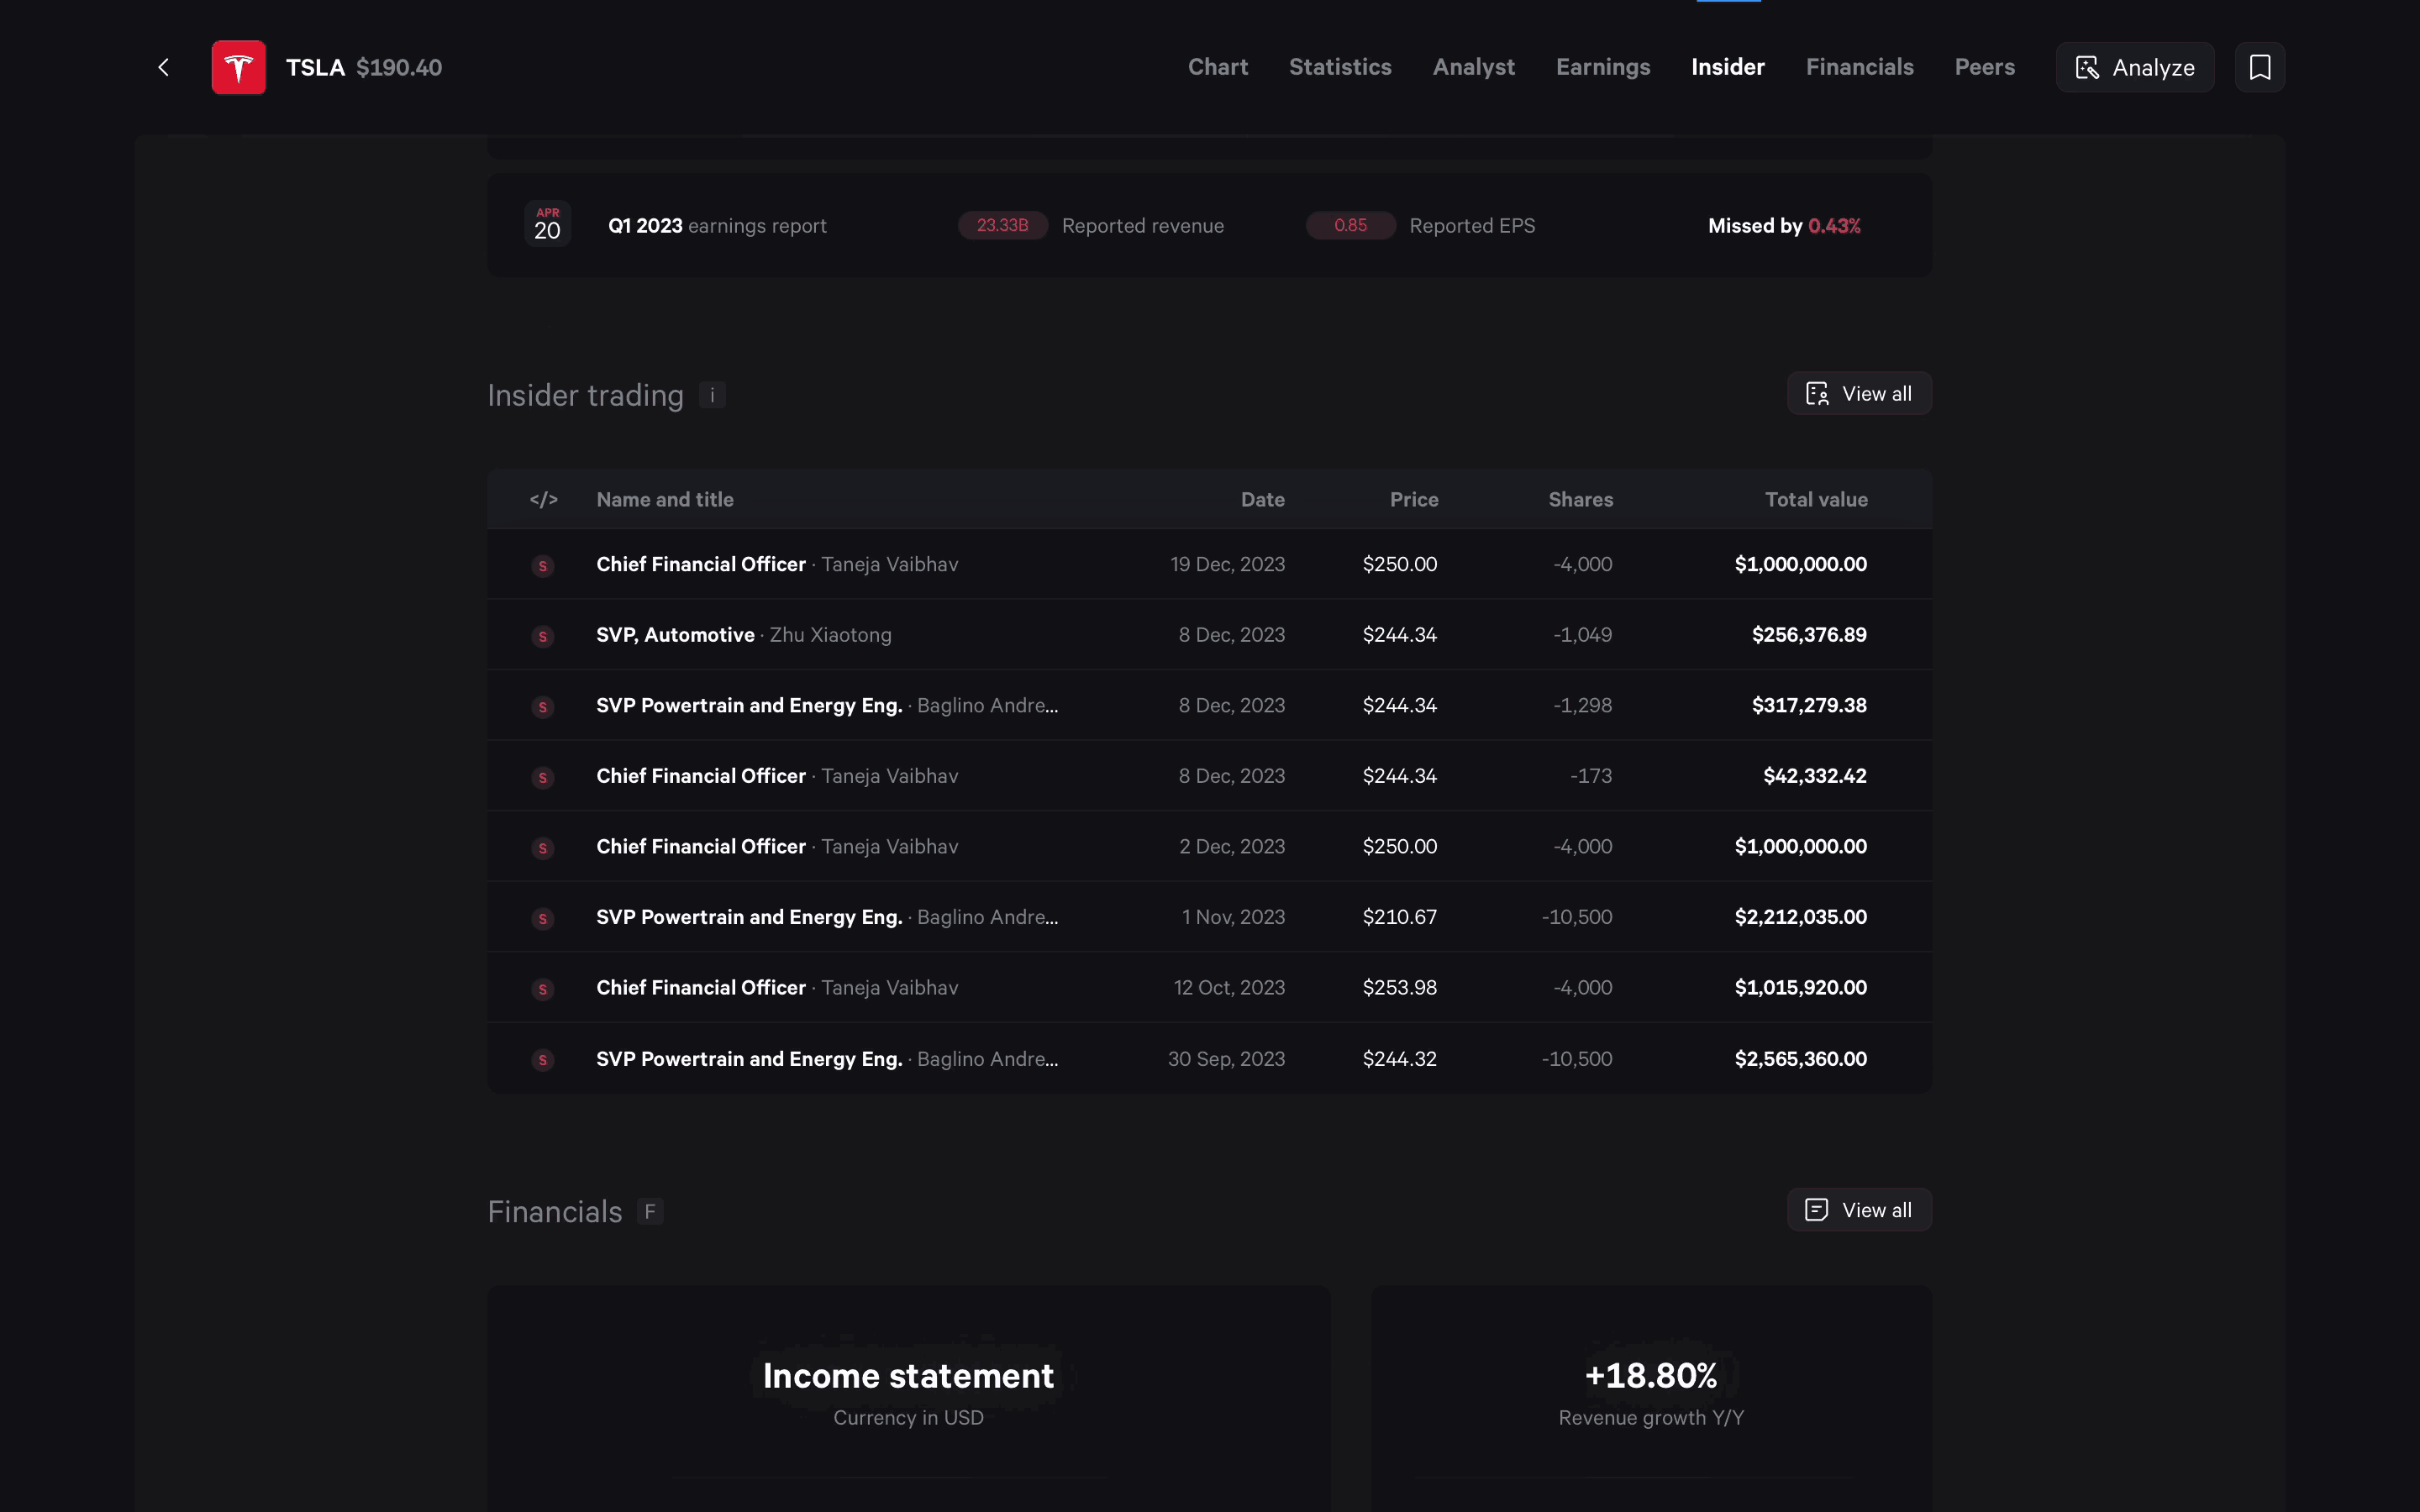Click the back arrow icon

(163, 67)
